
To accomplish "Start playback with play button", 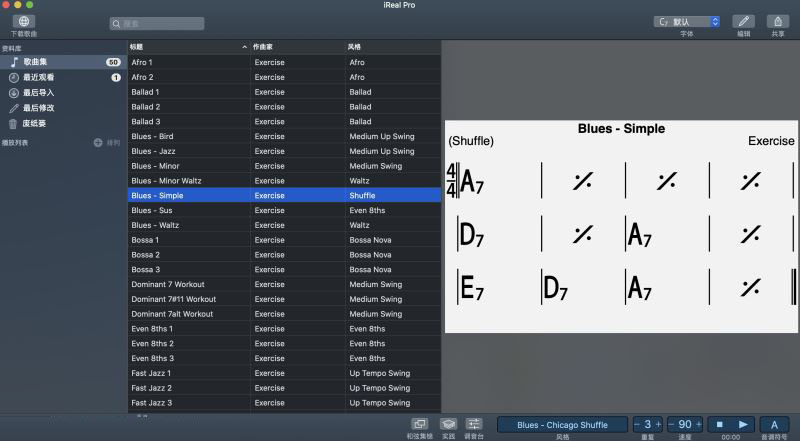I will pos(743,425).
